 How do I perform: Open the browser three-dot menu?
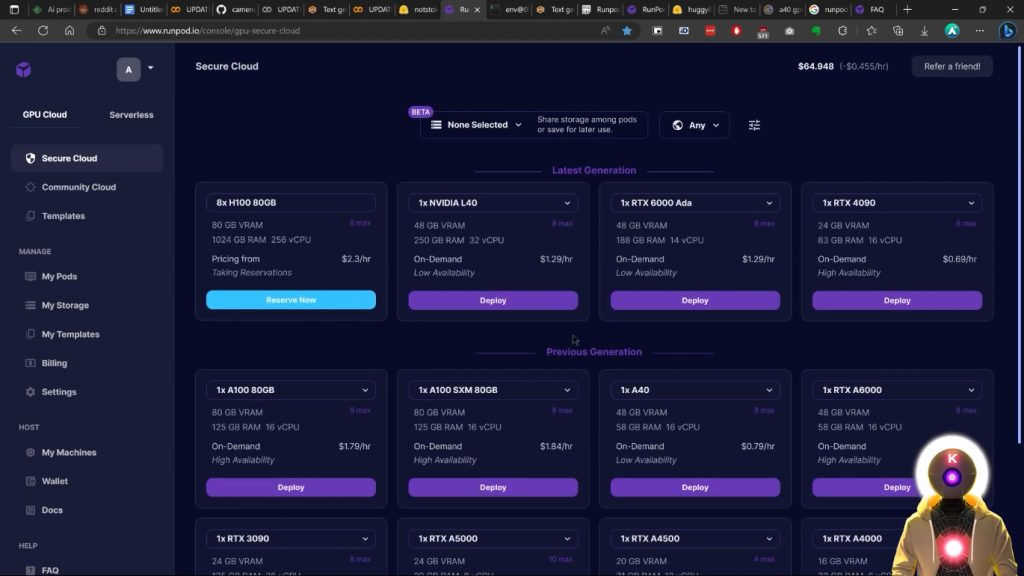[x=980, y=31]
